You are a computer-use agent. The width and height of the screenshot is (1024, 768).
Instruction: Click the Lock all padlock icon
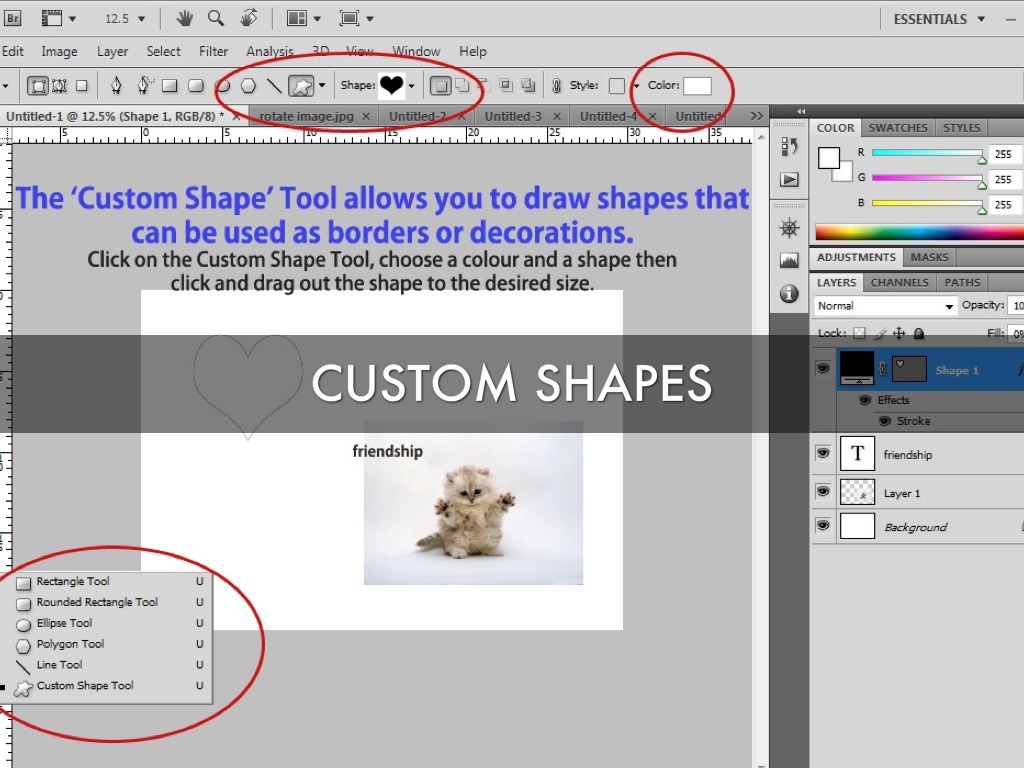click(x=919, y=334)
